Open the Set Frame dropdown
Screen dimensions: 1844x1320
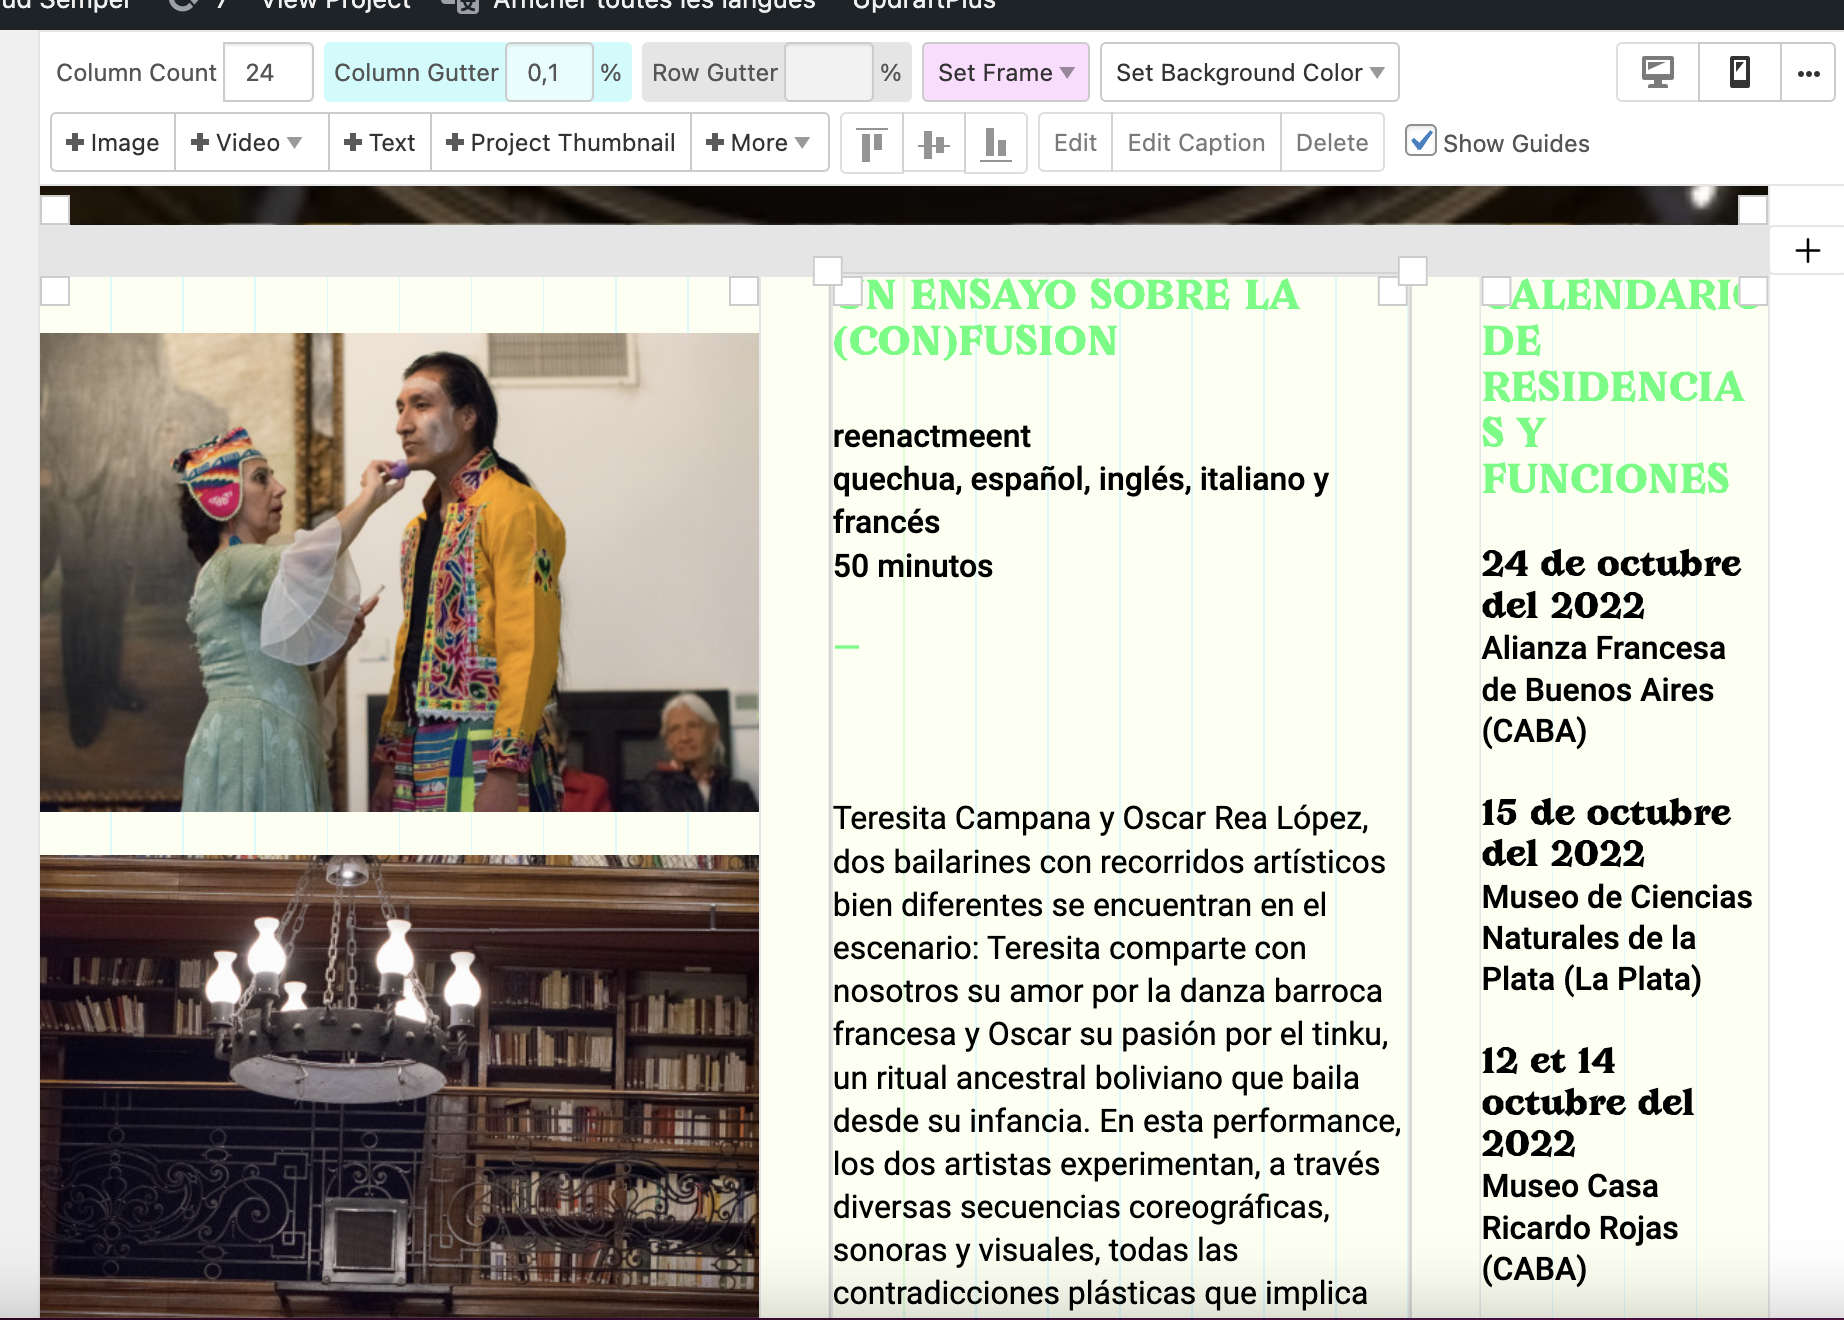point(1005,72)
